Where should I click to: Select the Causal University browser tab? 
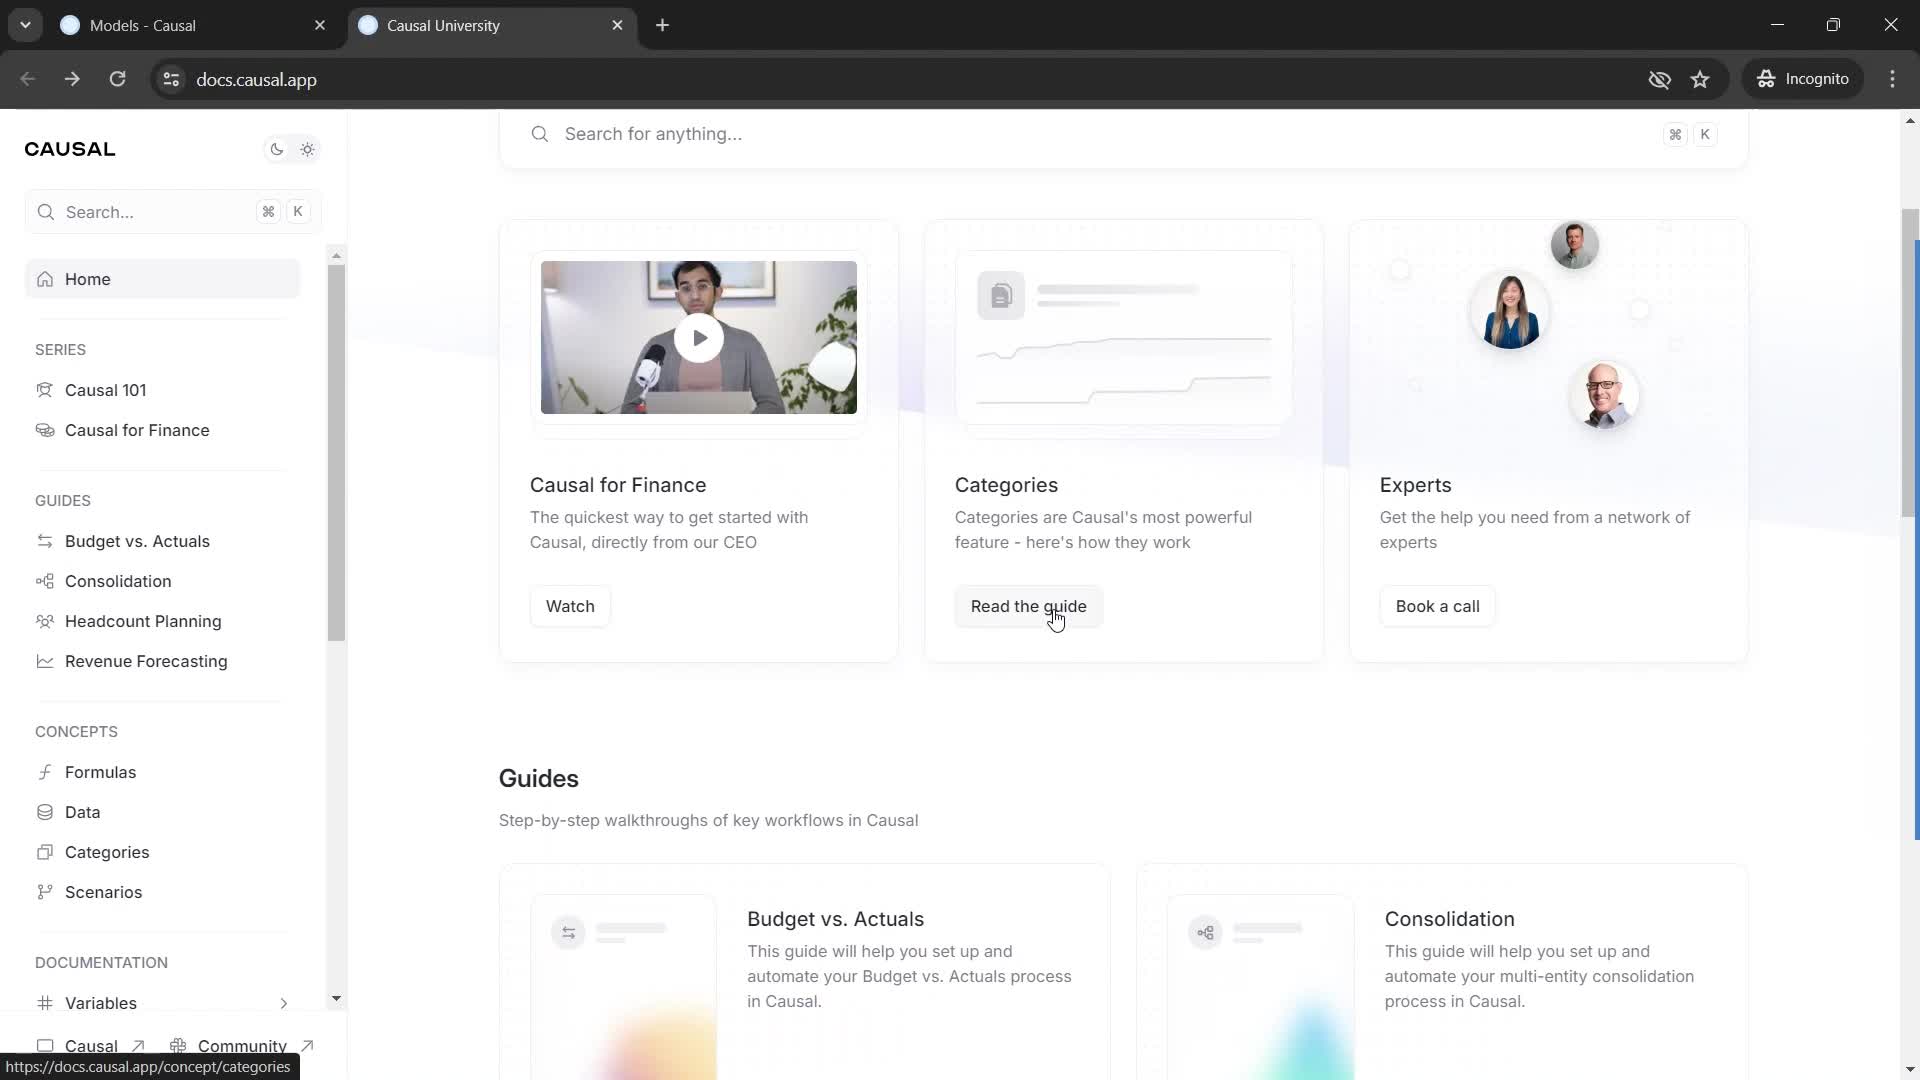[x=490, y=26]
